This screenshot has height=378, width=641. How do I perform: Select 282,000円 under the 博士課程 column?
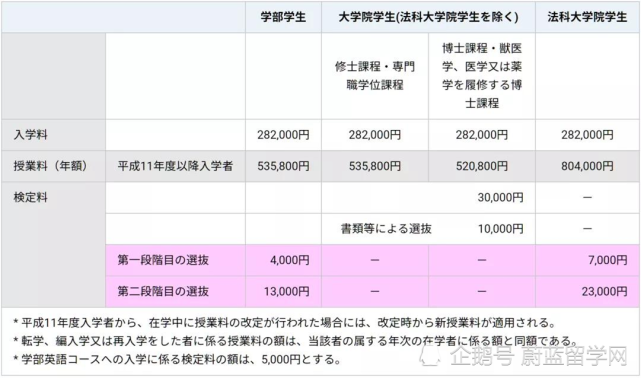pos(482,135)
